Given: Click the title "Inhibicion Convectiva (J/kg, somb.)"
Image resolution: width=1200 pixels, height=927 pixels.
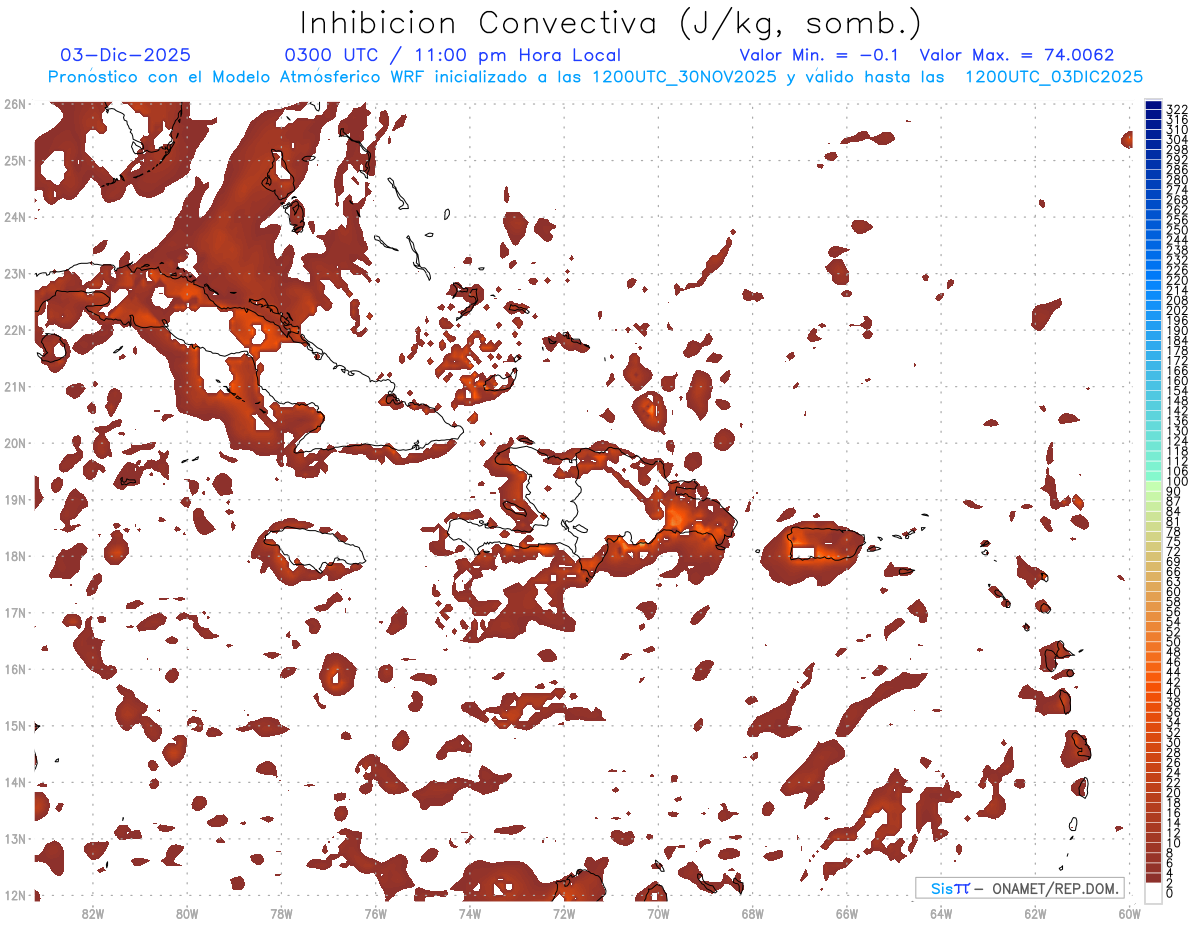Looking at the screenshot, I should [611, 24].
